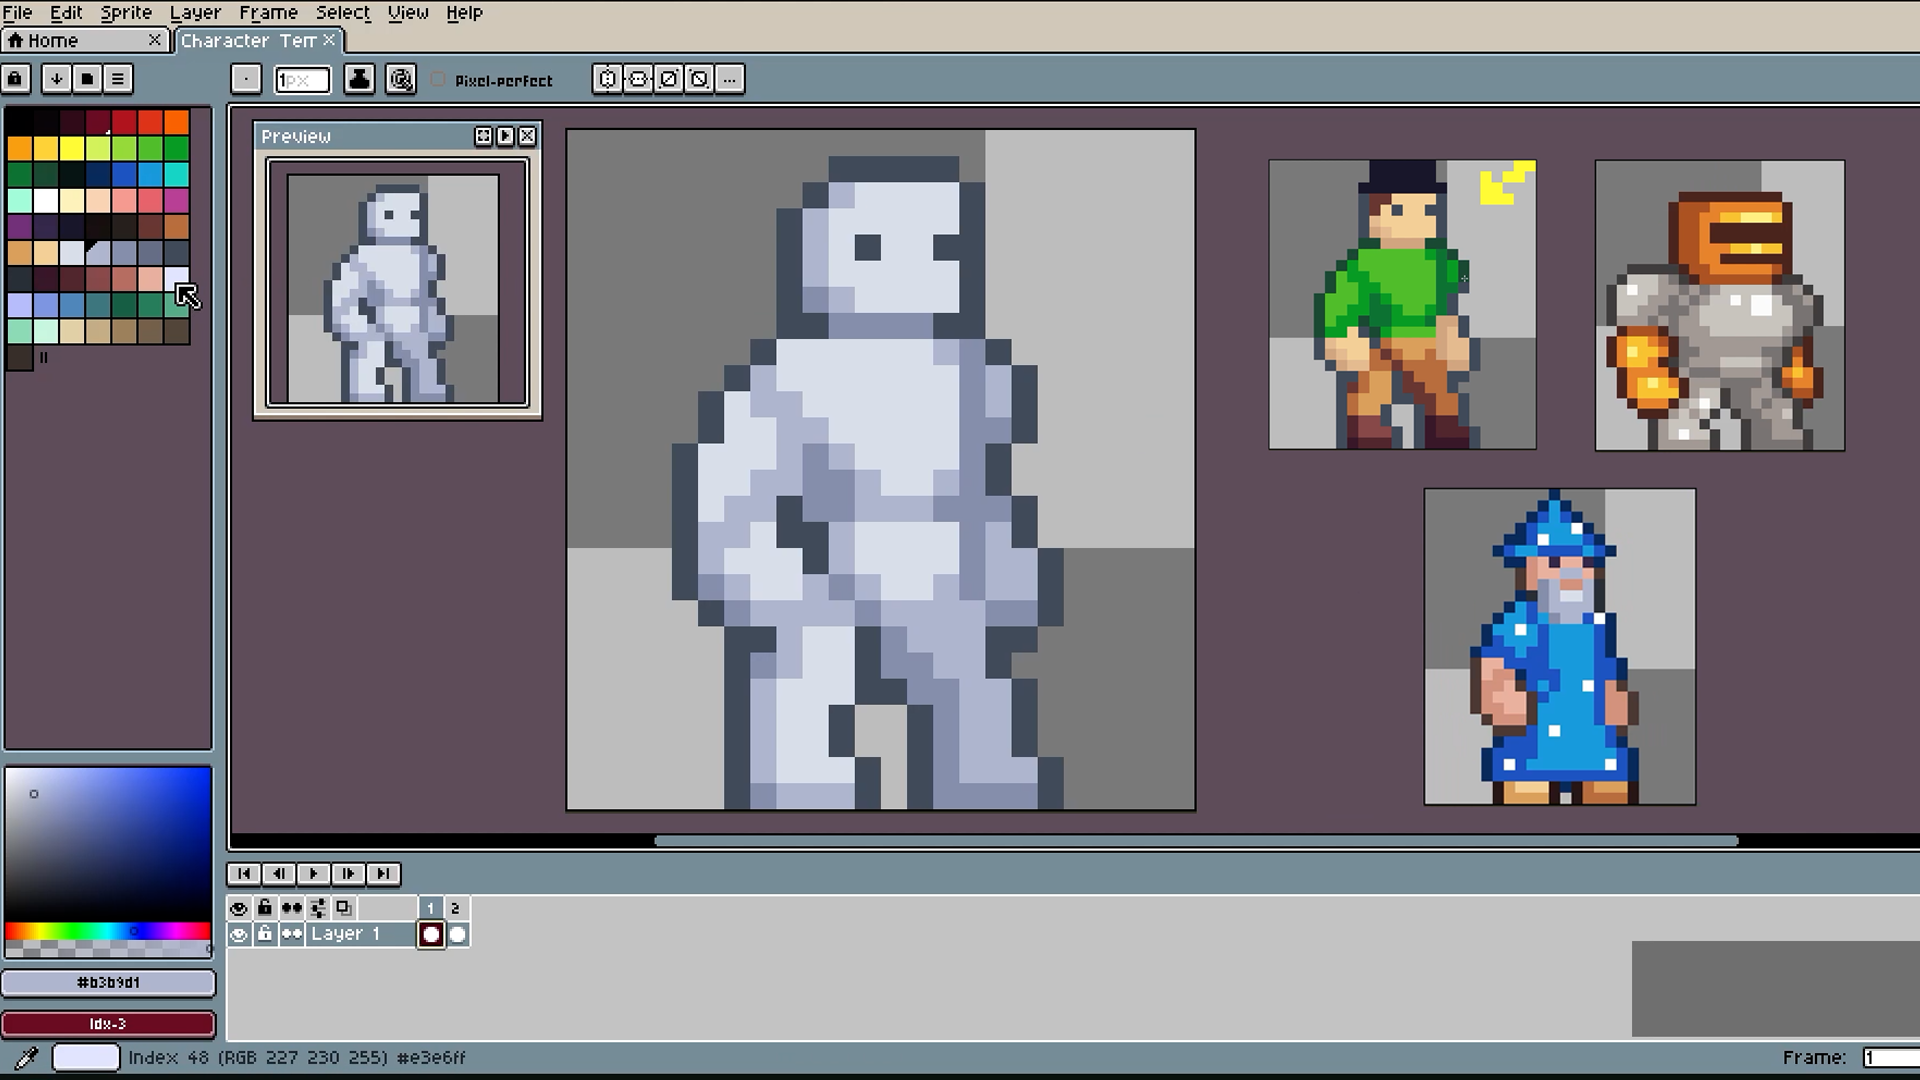Open the File menu
The image size is (1920, 1080).
pos(17,13)
